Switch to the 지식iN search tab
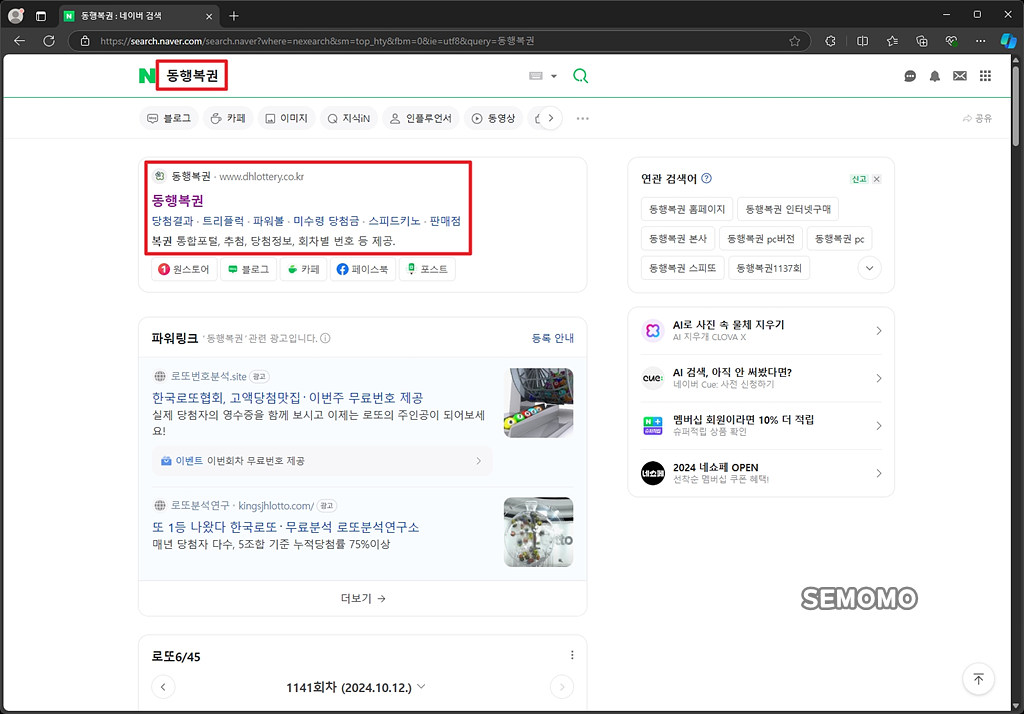This screenshot has height=714, width=1024. click(x=349, y=118)
